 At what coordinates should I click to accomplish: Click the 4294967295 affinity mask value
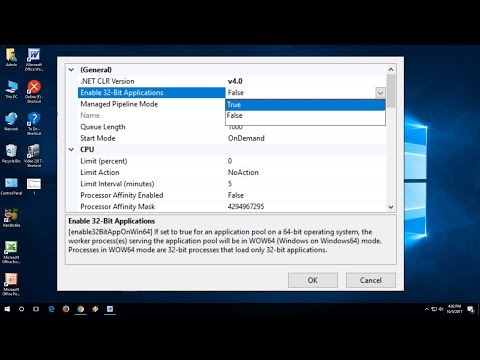(246, 207)
